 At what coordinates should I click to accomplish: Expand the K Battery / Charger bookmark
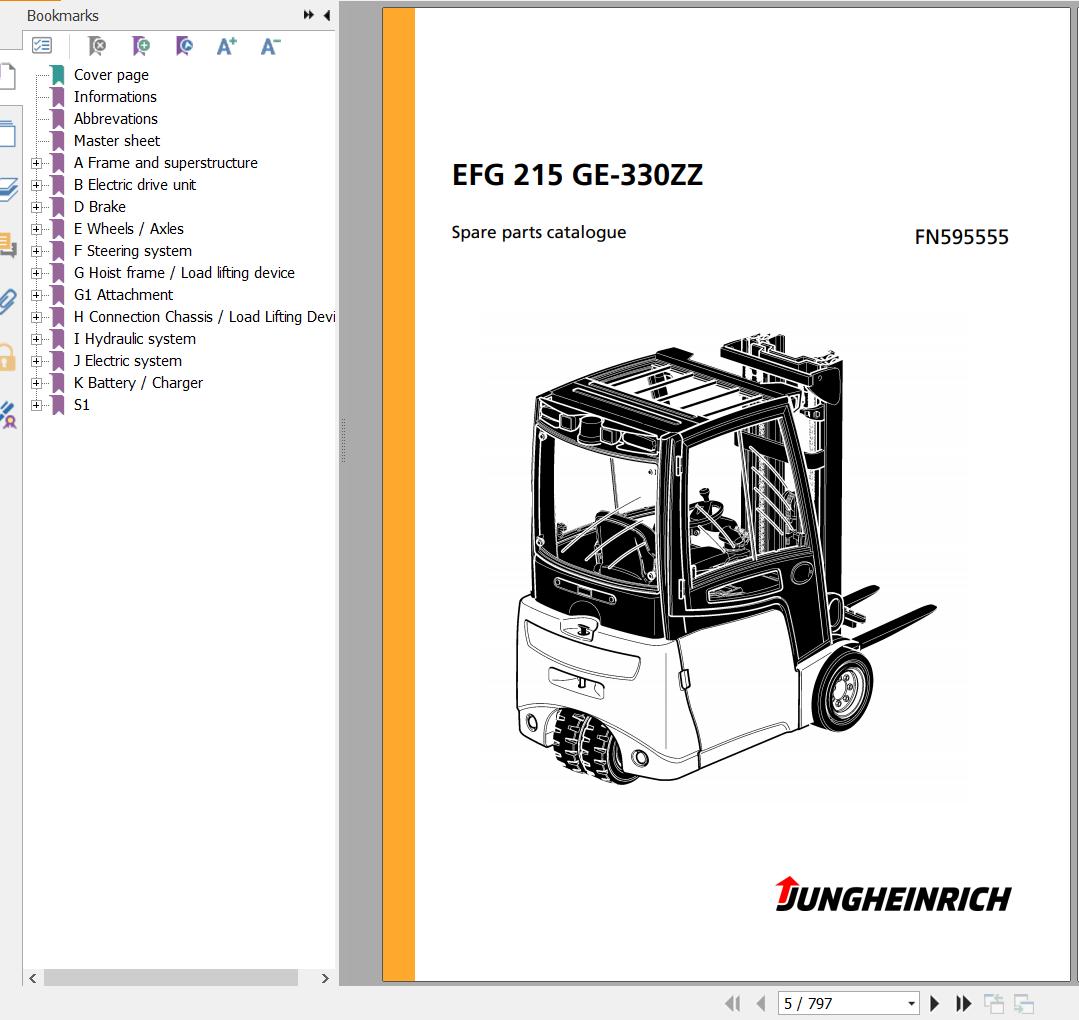coord(36,383)
